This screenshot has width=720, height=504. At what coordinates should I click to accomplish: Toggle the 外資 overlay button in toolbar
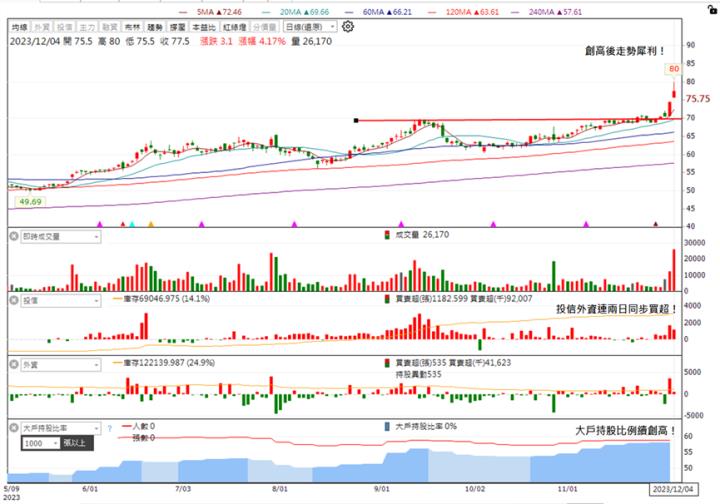[x=42, y=28]
